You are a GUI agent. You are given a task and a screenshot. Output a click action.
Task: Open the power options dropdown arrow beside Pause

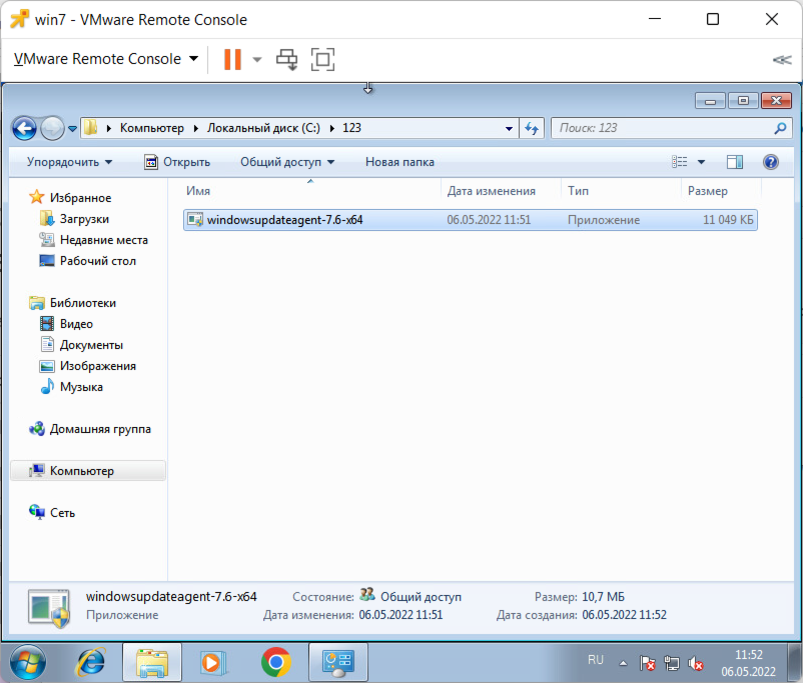click(257, 59)
